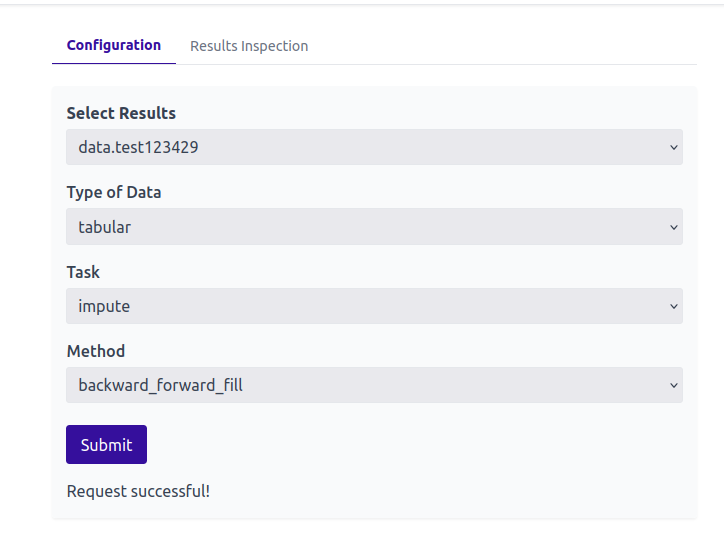Click the chevron arrow beside backward_forward_fill
The height and width of the screenshot is (537, 724).
tap(674, 386)
